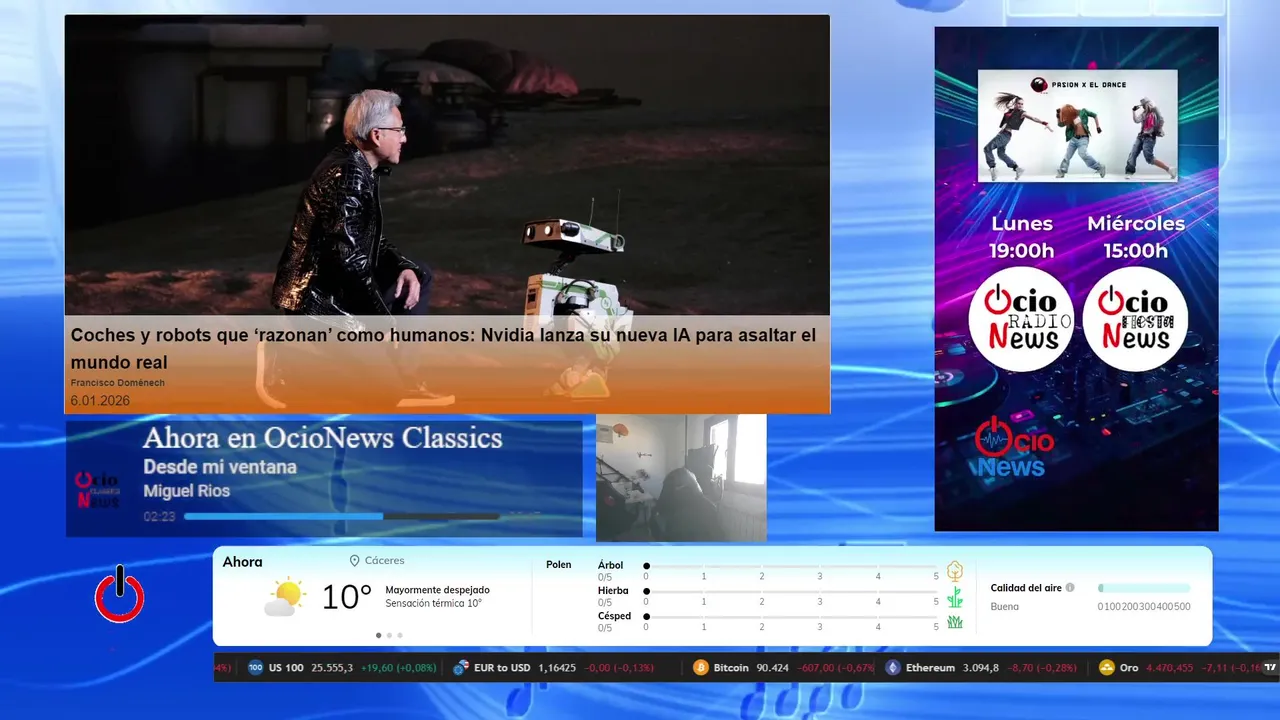Viewport: 1280px width, 720px height.
Task: Select the second weather carousel dot
Action: pyautogui.click(x=389, y=635)
